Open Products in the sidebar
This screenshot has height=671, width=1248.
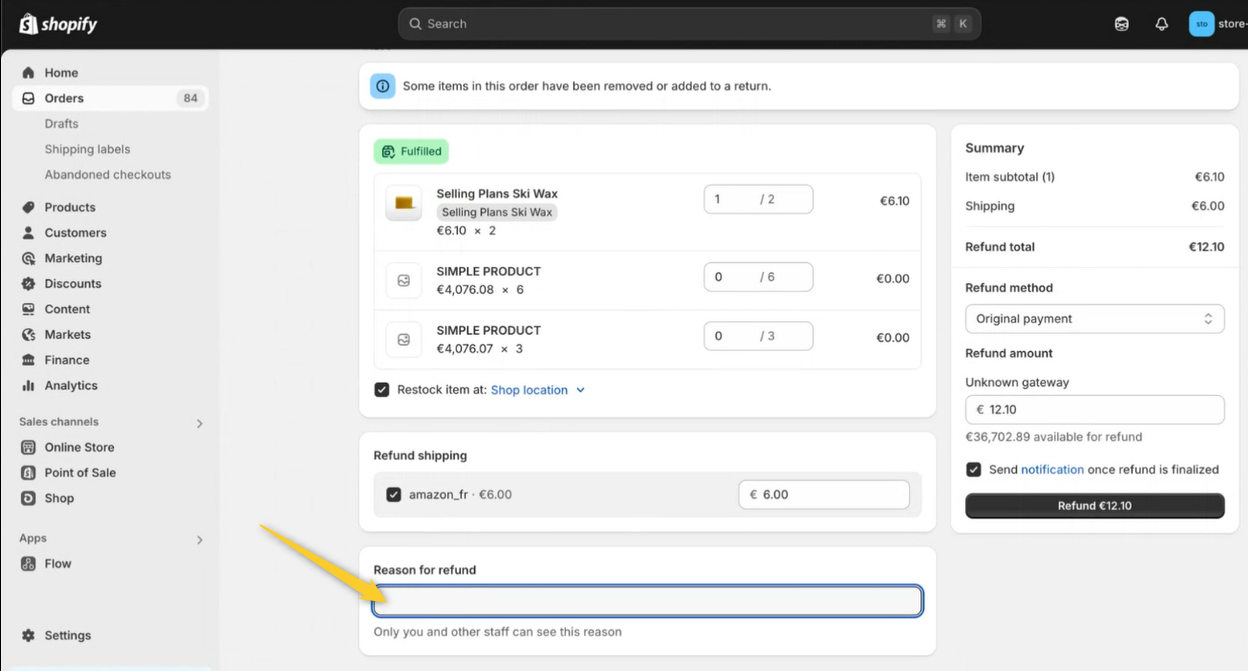point(70,208)
